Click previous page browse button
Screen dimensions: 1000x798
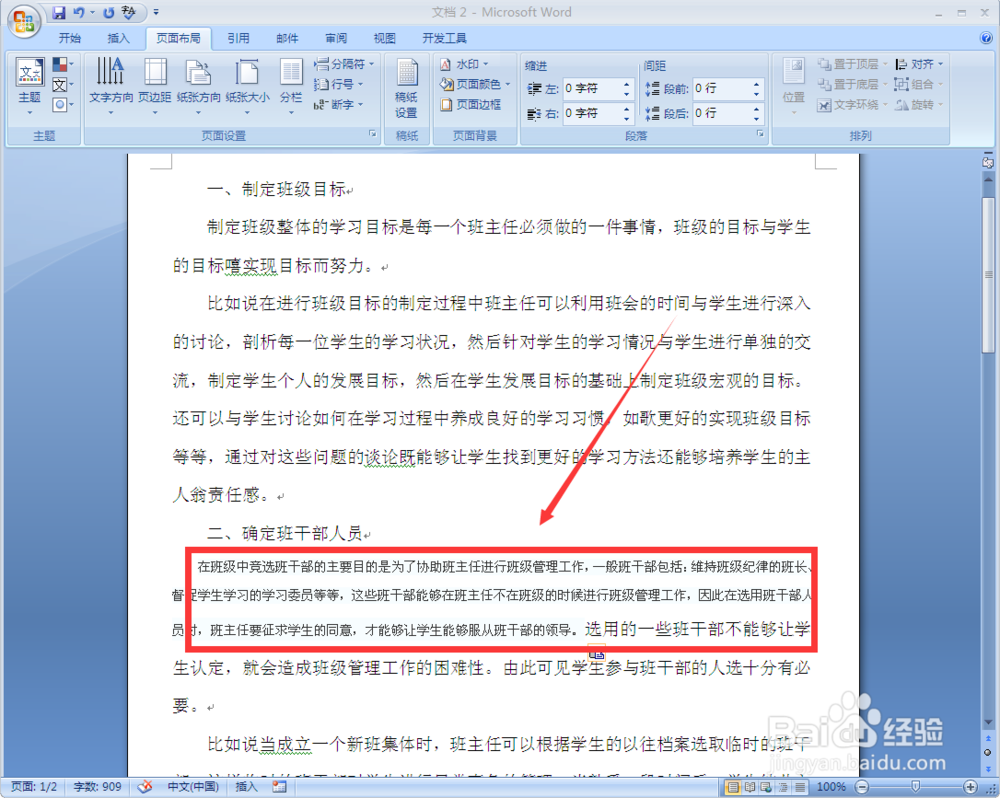point(988,739)
